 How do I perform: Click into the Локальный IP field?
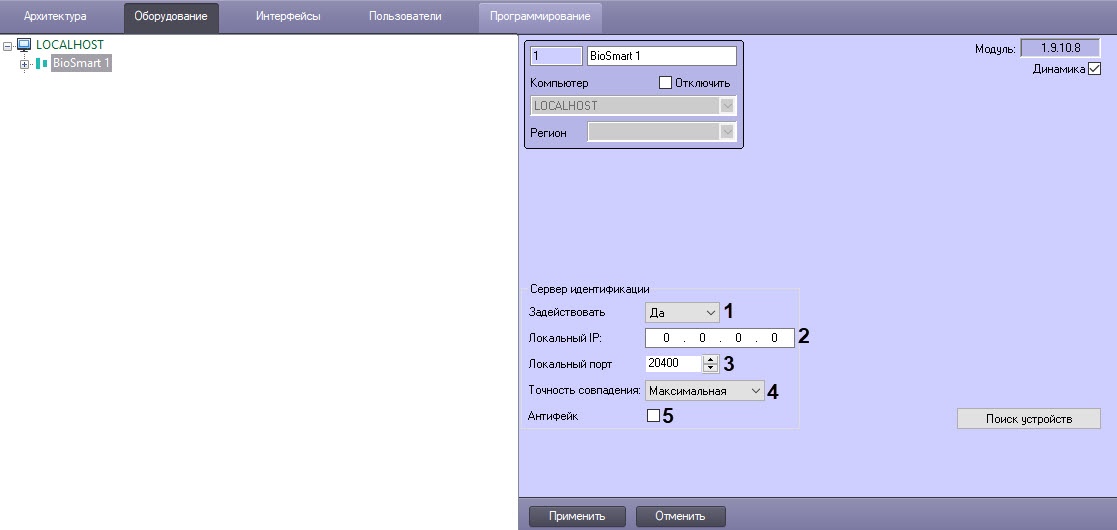[719, 338]
